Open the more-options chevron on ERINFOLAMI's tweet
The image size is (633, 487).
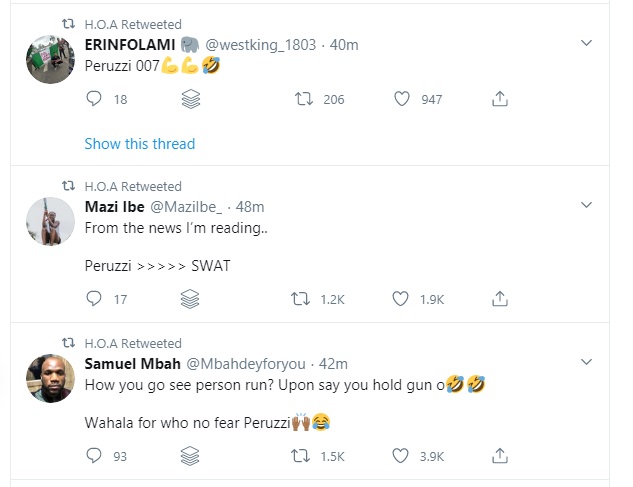588,44
